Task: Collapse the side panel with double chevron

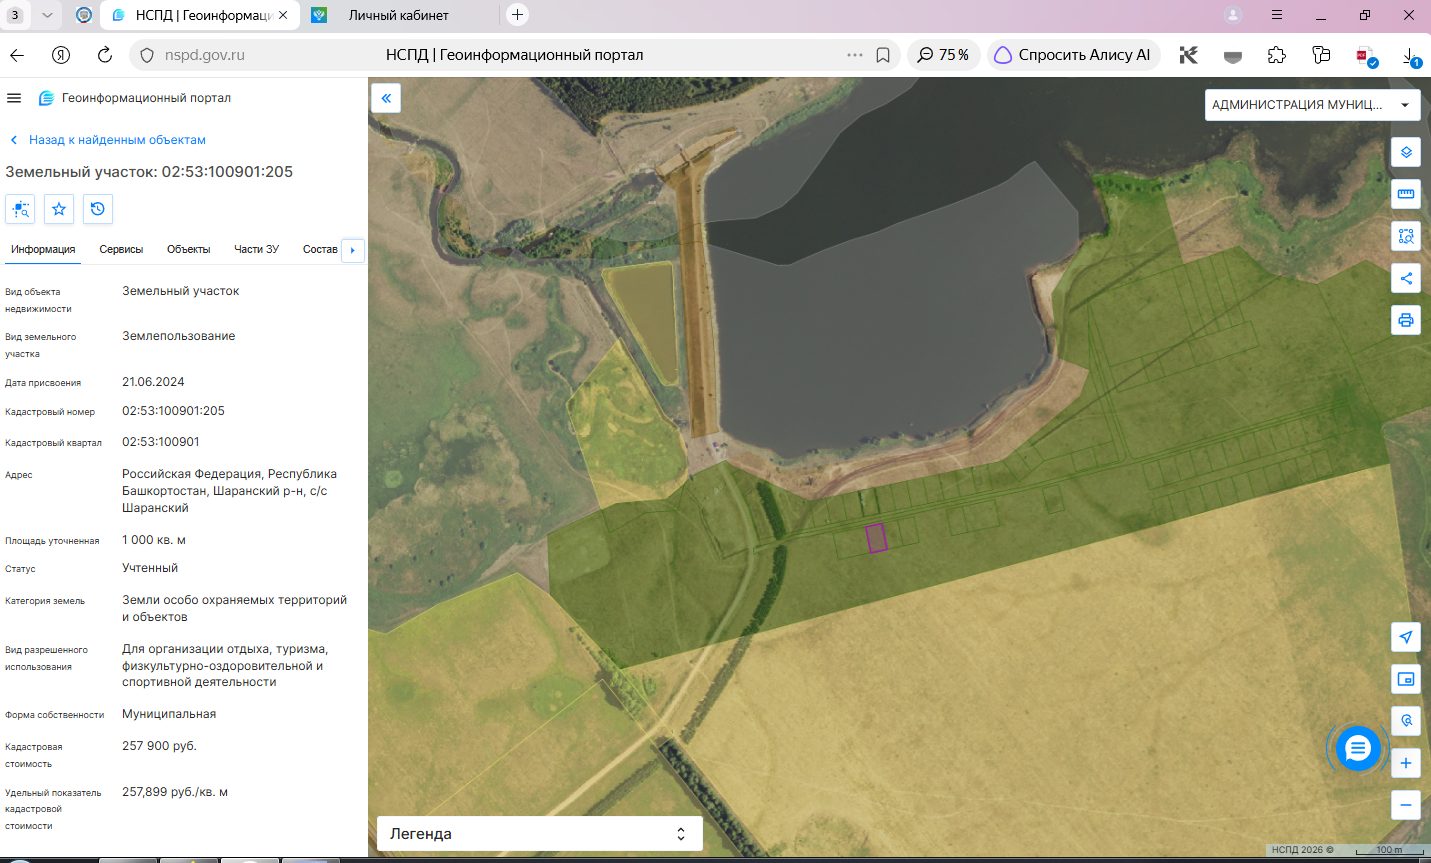Action: point(386,98)
